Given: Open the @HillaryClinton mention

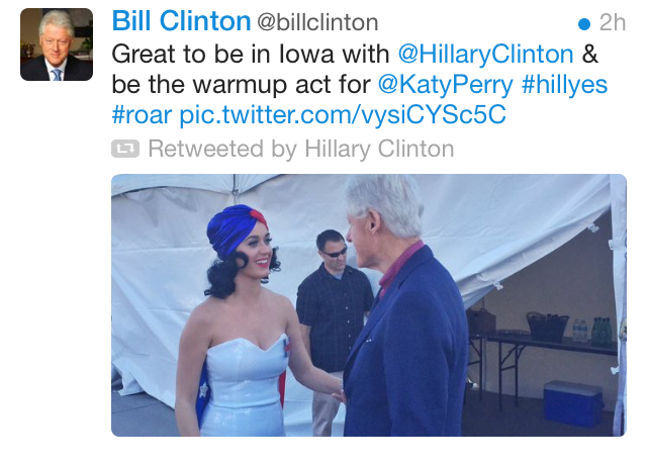Looking at the screenshot, I should coord(486,54).
